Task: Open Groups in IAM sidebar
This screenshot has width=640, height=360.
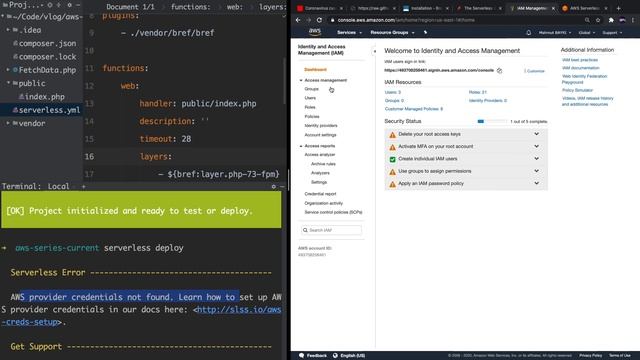Action: 311,89
